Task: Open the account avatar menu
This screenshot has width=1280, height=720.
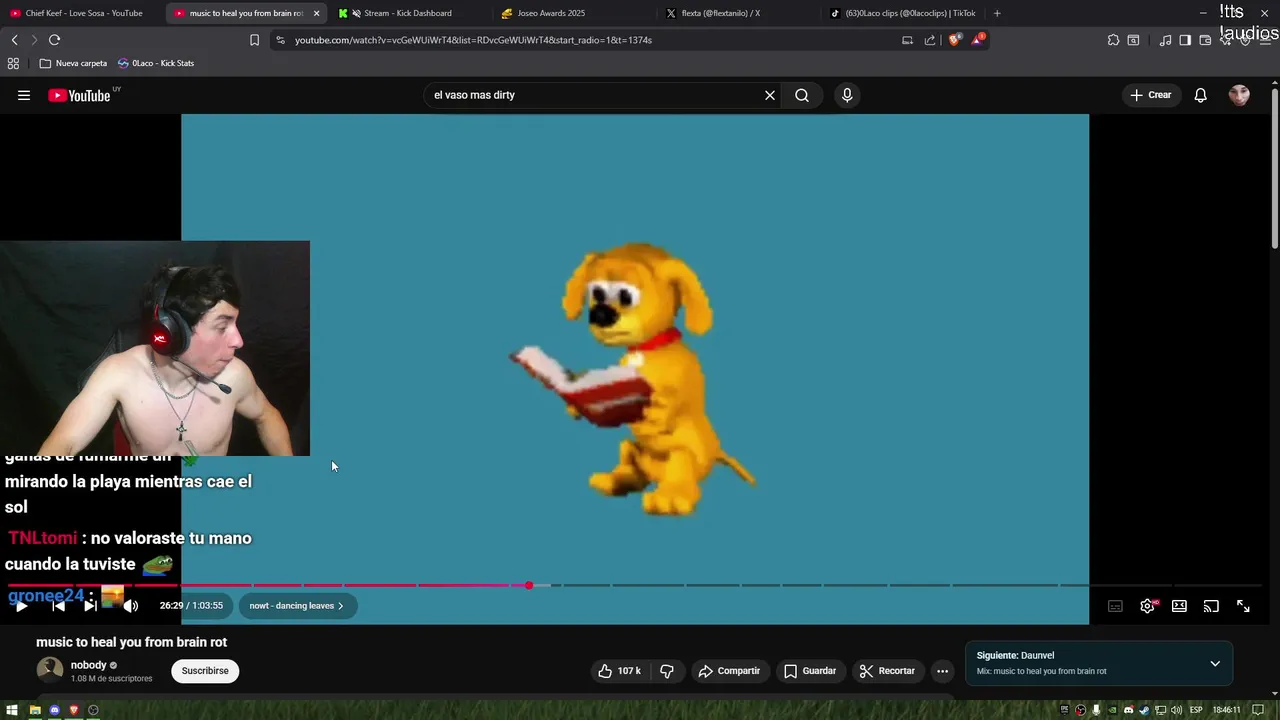Action: pyautogui.click(x=1239, y=95)
